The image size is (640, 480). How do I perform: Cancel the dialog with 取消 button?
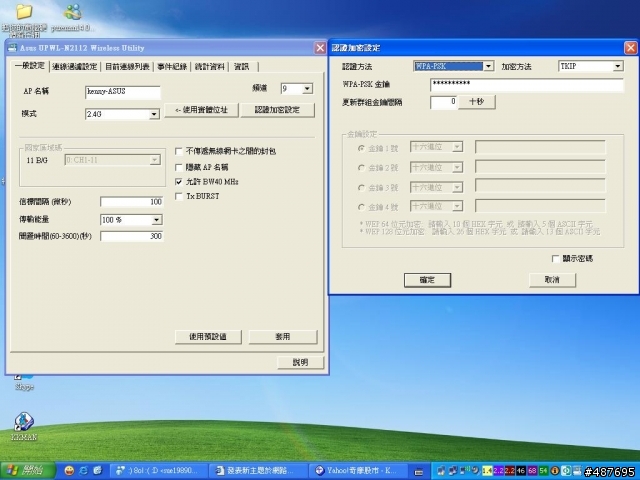[x=552, y=280]
